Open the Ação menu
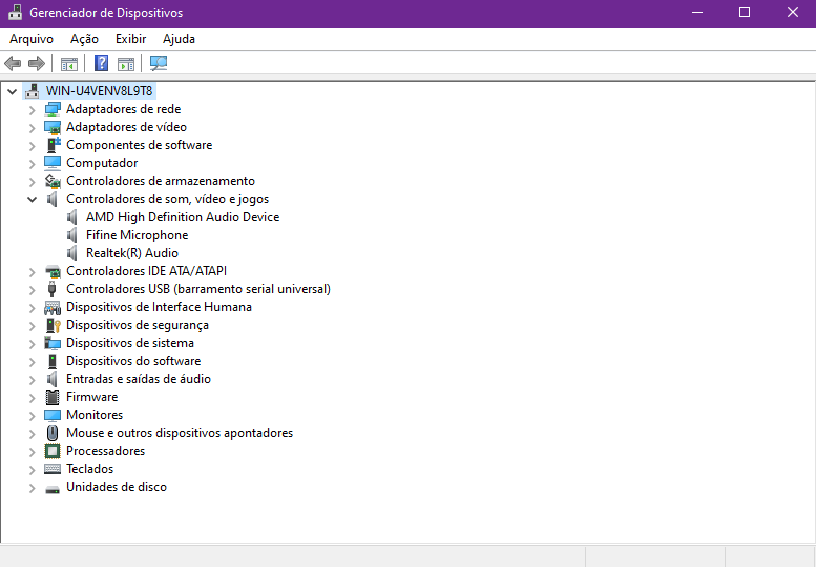 coord(84,39)
